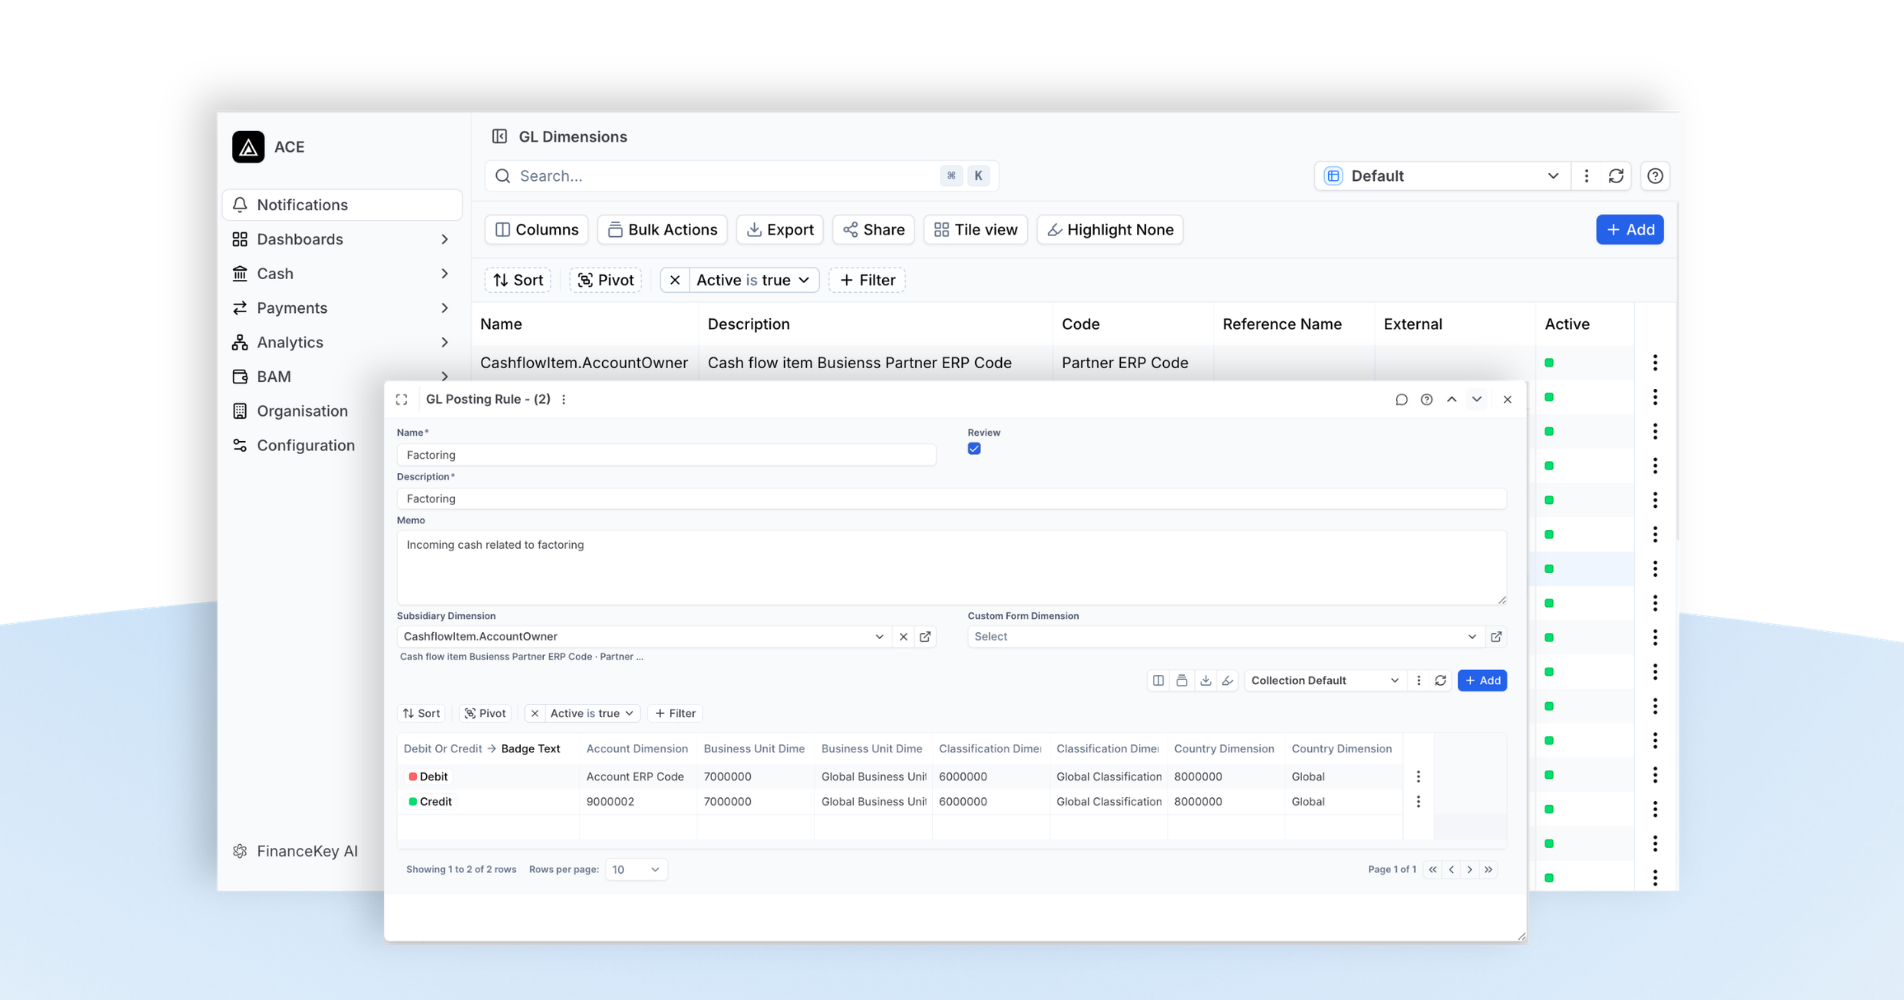Viewport: 1904px width, 1000px height.
Task: Click Pivot button in posting rule dialog
Action: 485,714
